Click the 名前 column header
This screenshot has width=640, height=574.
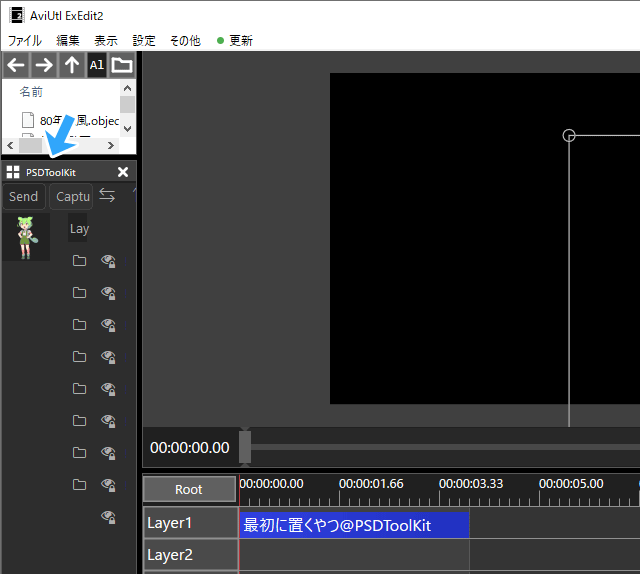[31, 91]
